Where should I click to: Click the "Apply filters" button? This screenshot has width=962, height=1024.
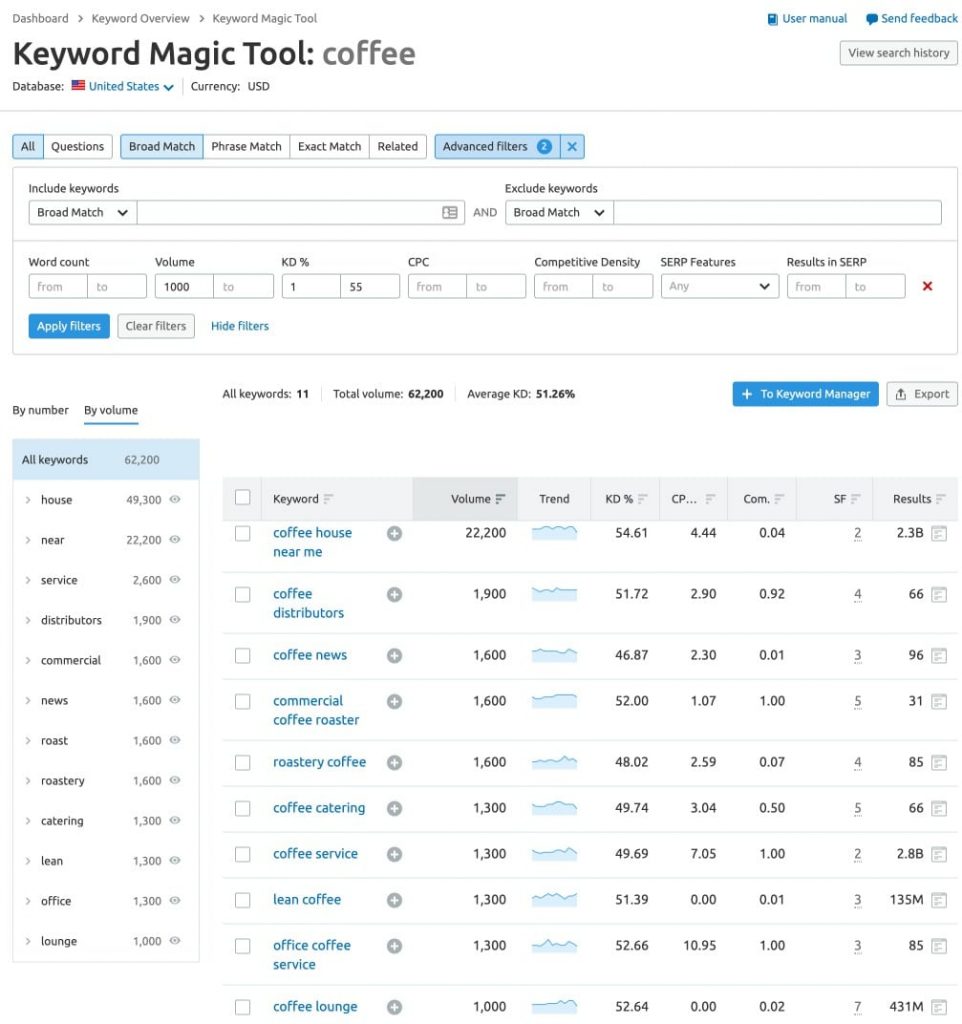click(x=68, y=326)
